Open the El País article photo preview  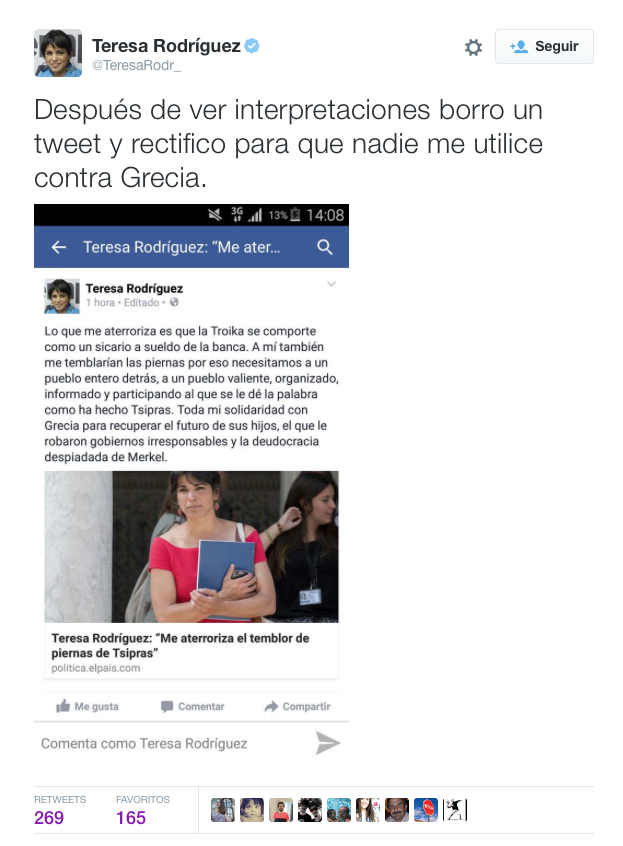(x=191, y=547)
